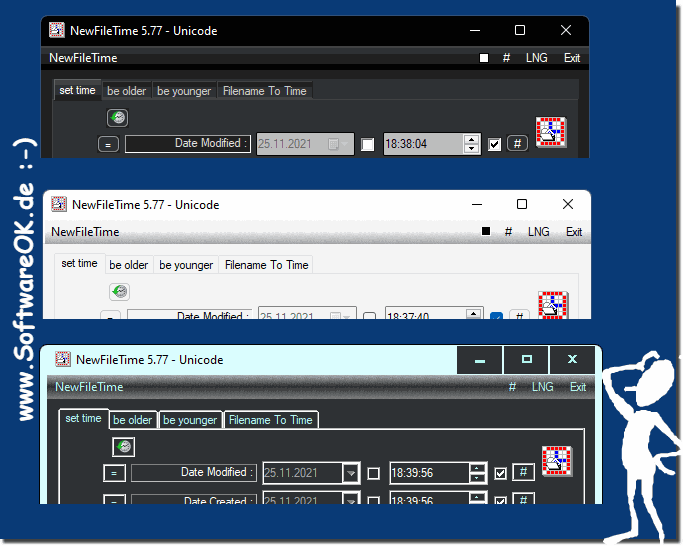Open 'Filename To Time' tab in bottom window
Image resolution: width=683 pixels, height=546 pixels.
tap(271, 420)
